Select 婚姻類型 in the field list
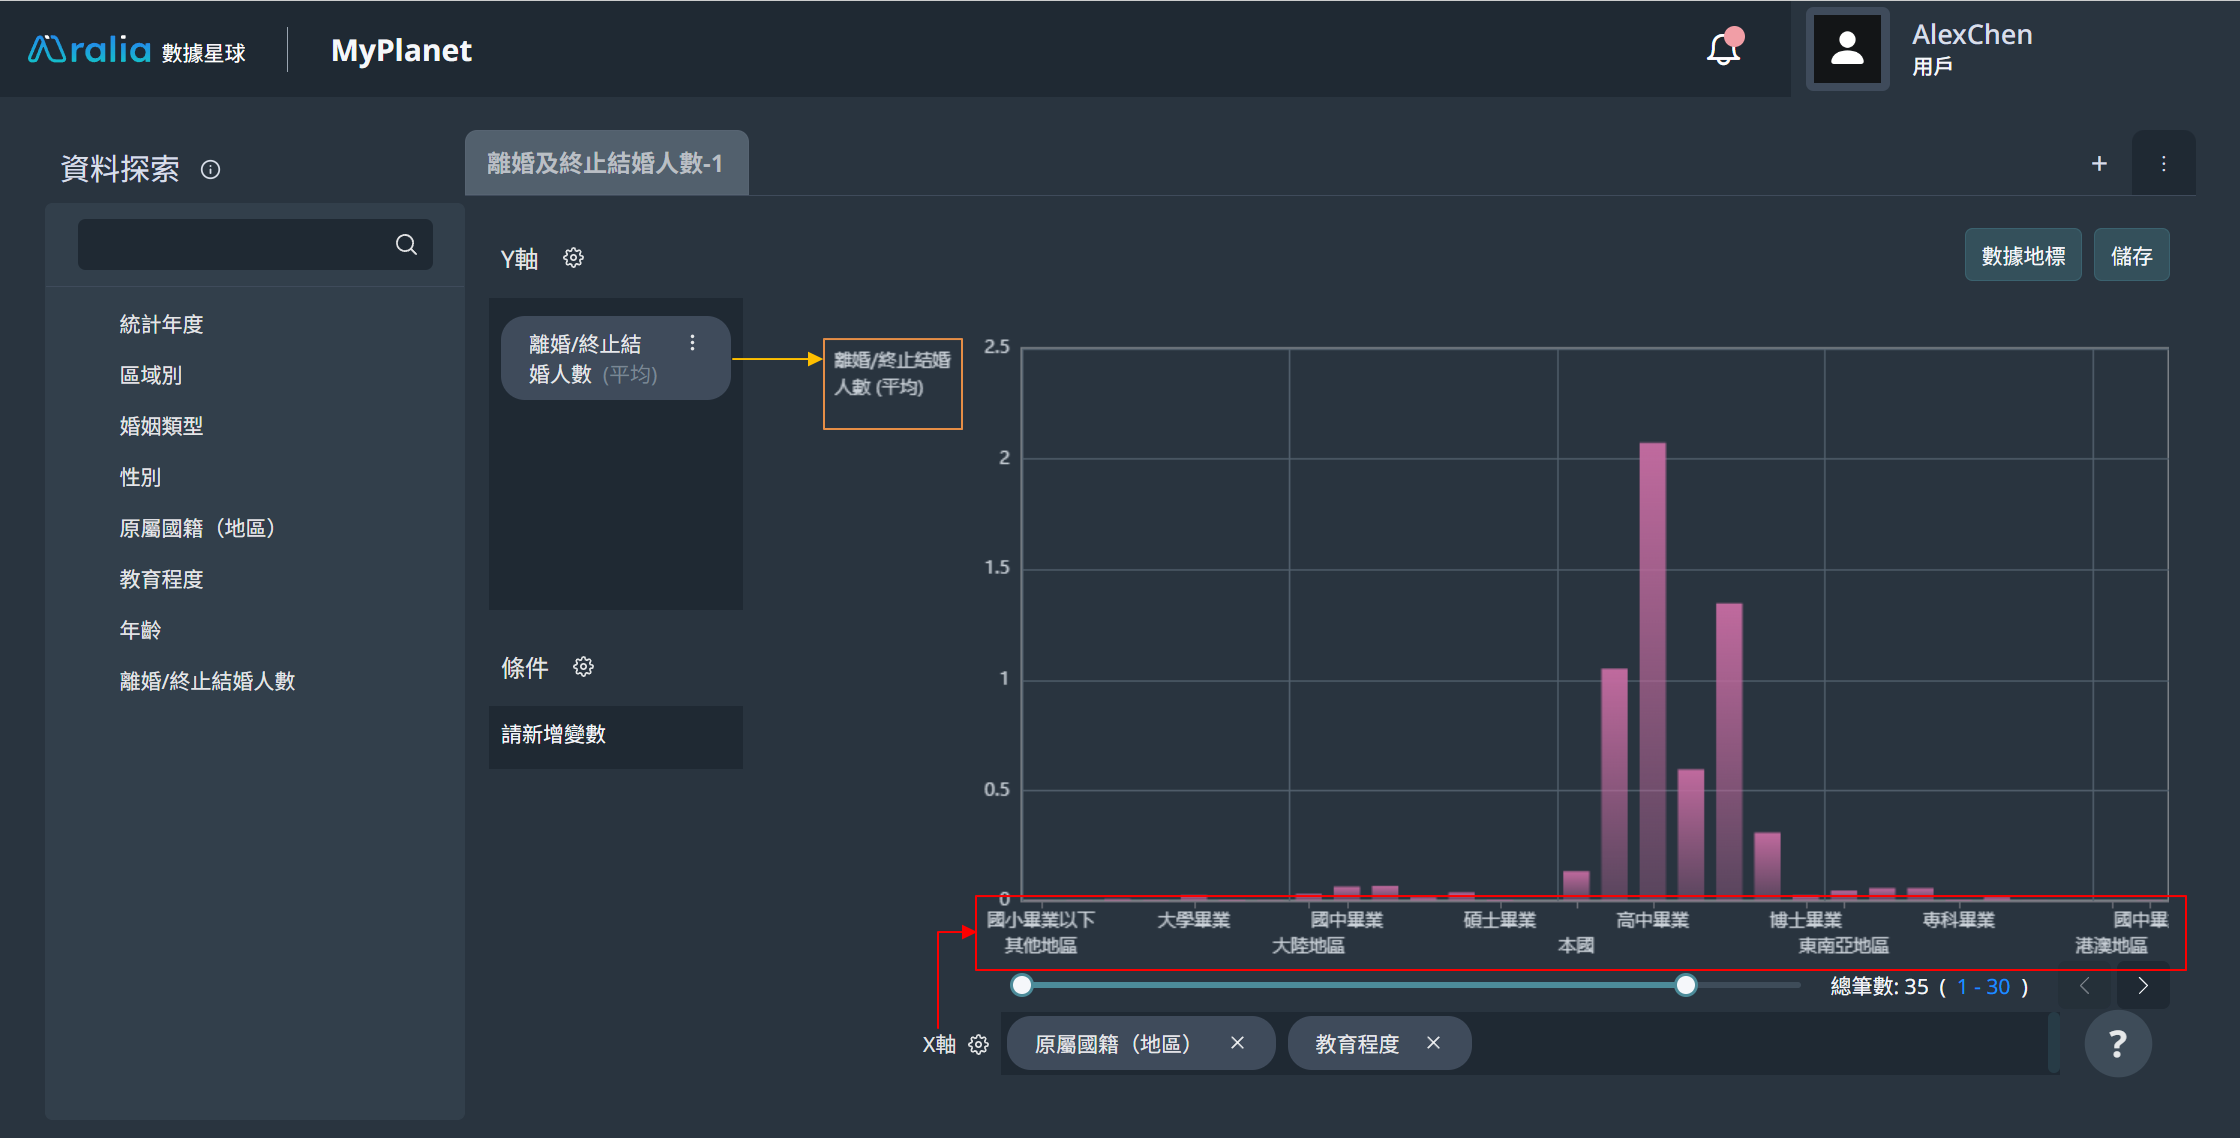2240x1138 pixels. (161, 426)
